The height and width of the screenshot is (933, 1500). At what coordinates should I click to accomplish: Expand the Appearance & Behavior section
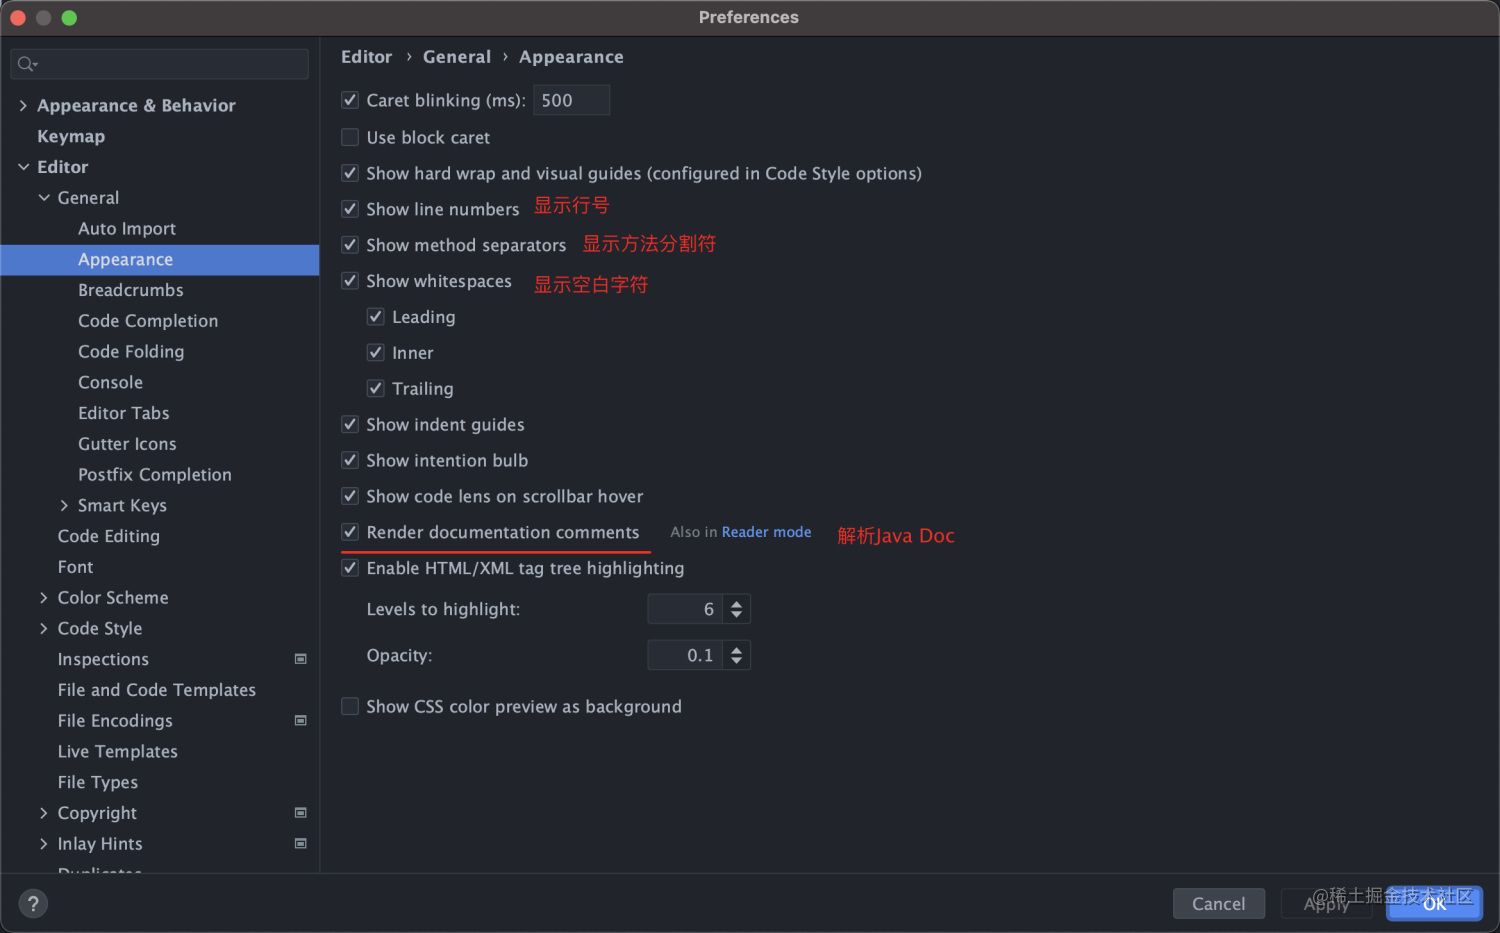pyautogui.click(x=23, y=106)
